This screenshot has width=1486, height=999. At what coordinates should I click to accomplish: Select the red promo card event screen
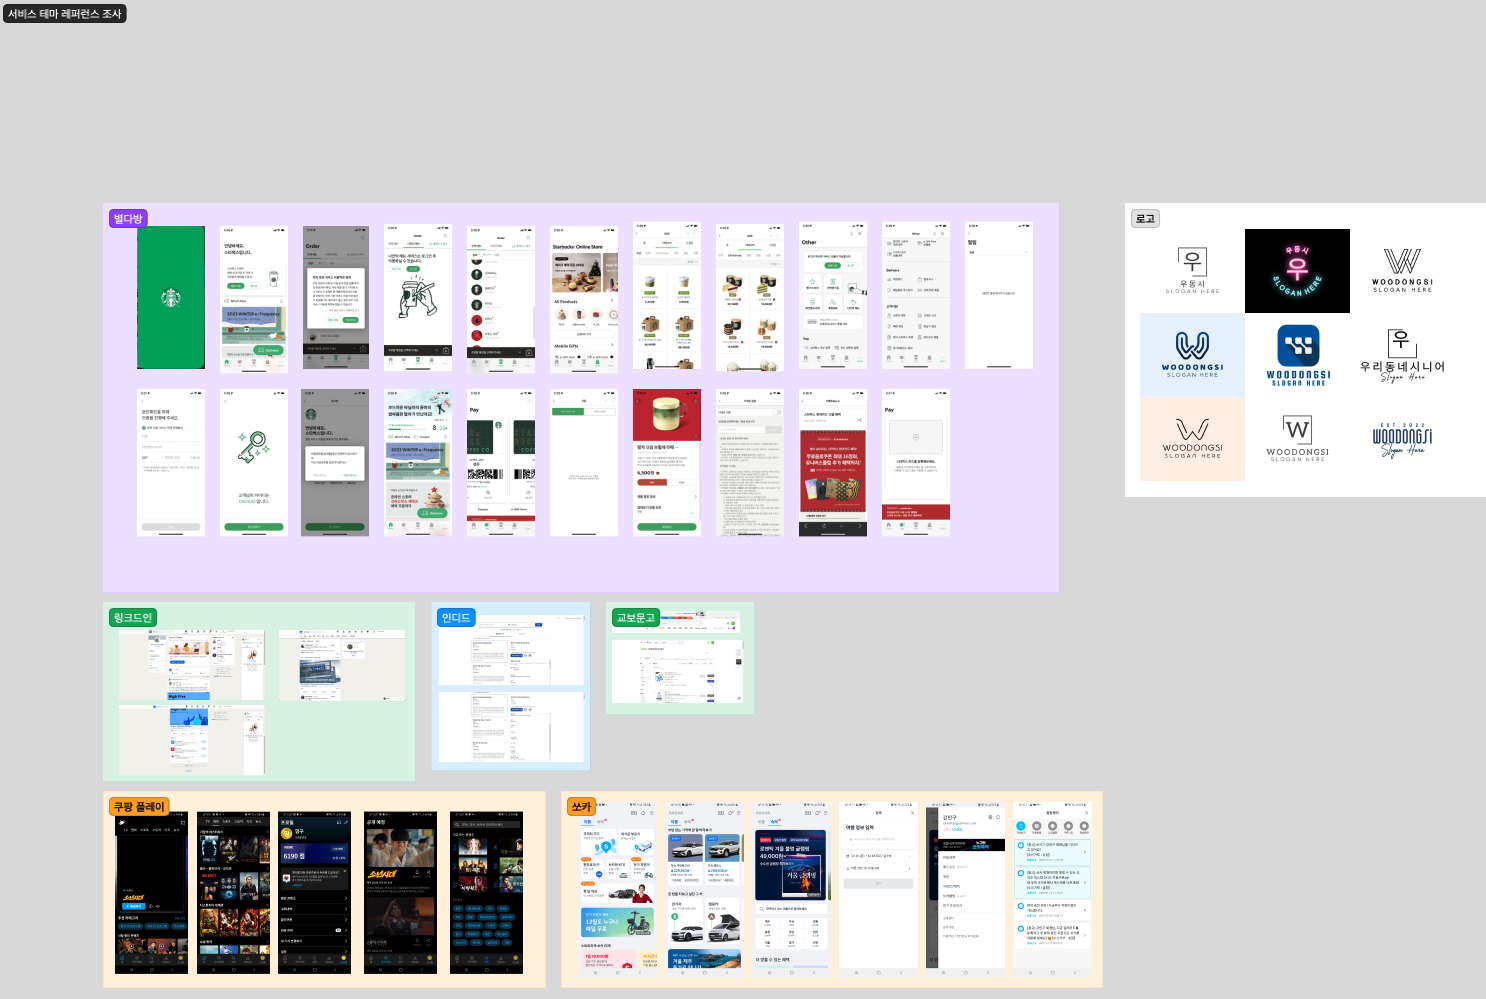[x=833, y=463]
